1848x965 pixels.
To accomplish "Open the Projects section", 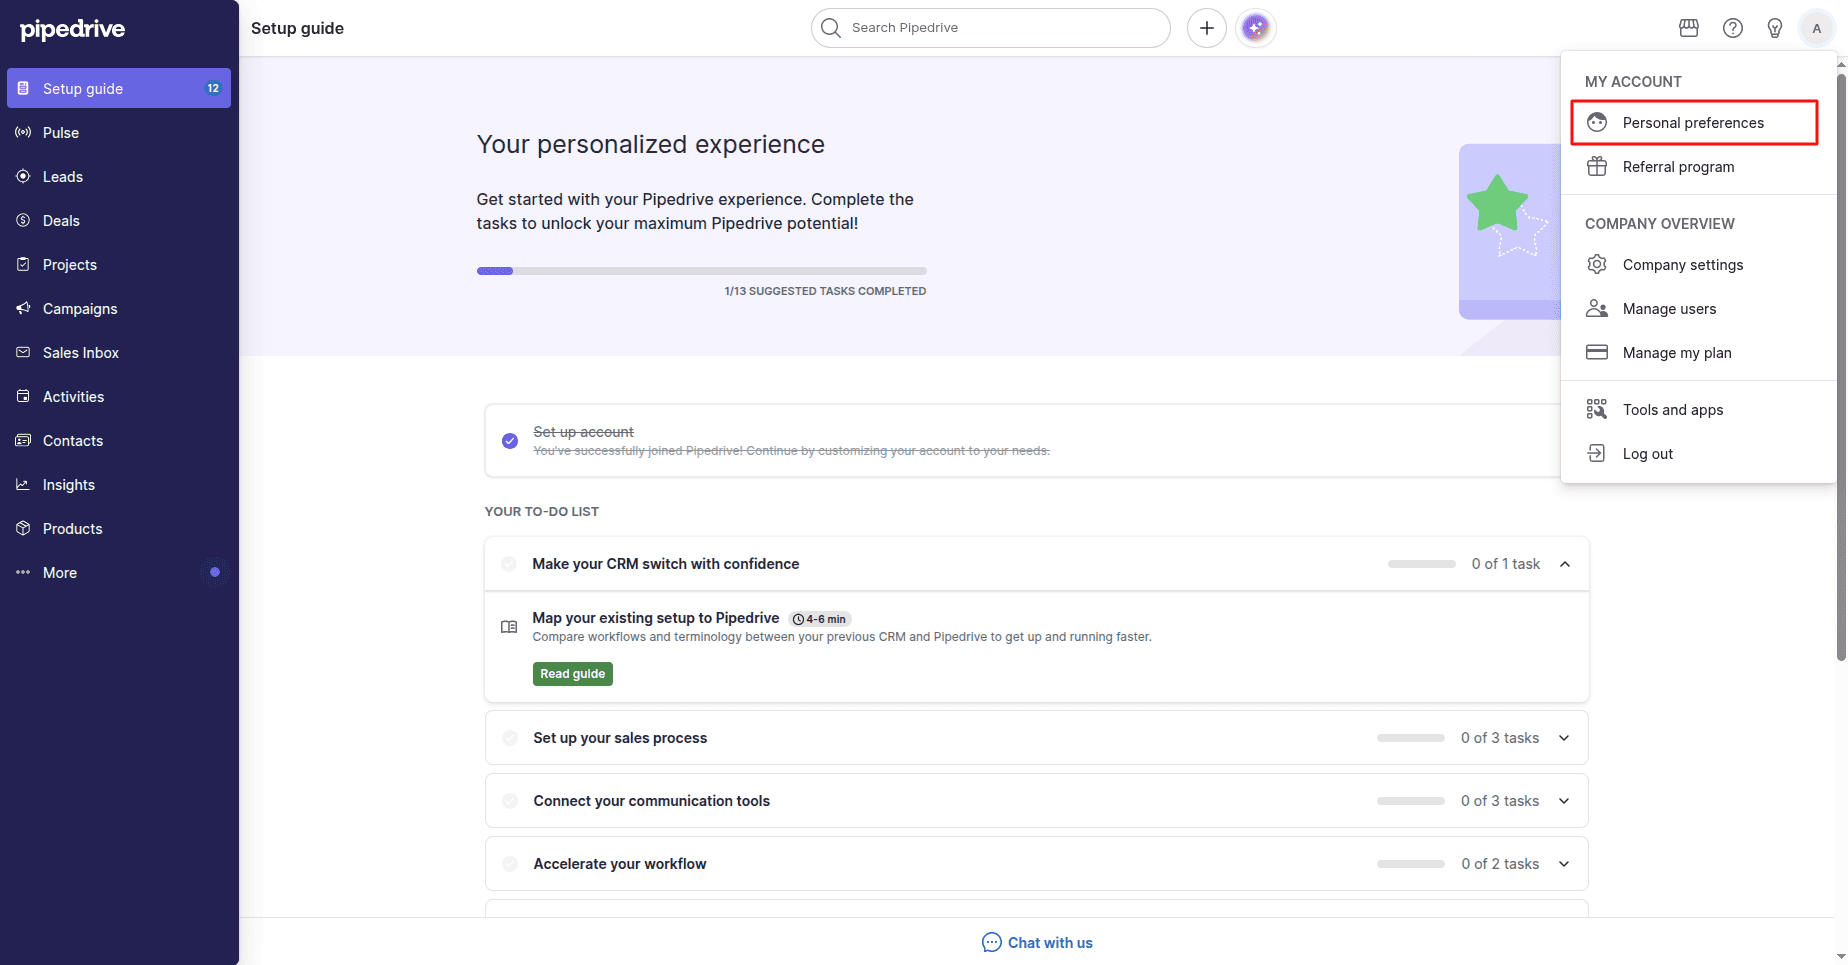I will point(119,264).
